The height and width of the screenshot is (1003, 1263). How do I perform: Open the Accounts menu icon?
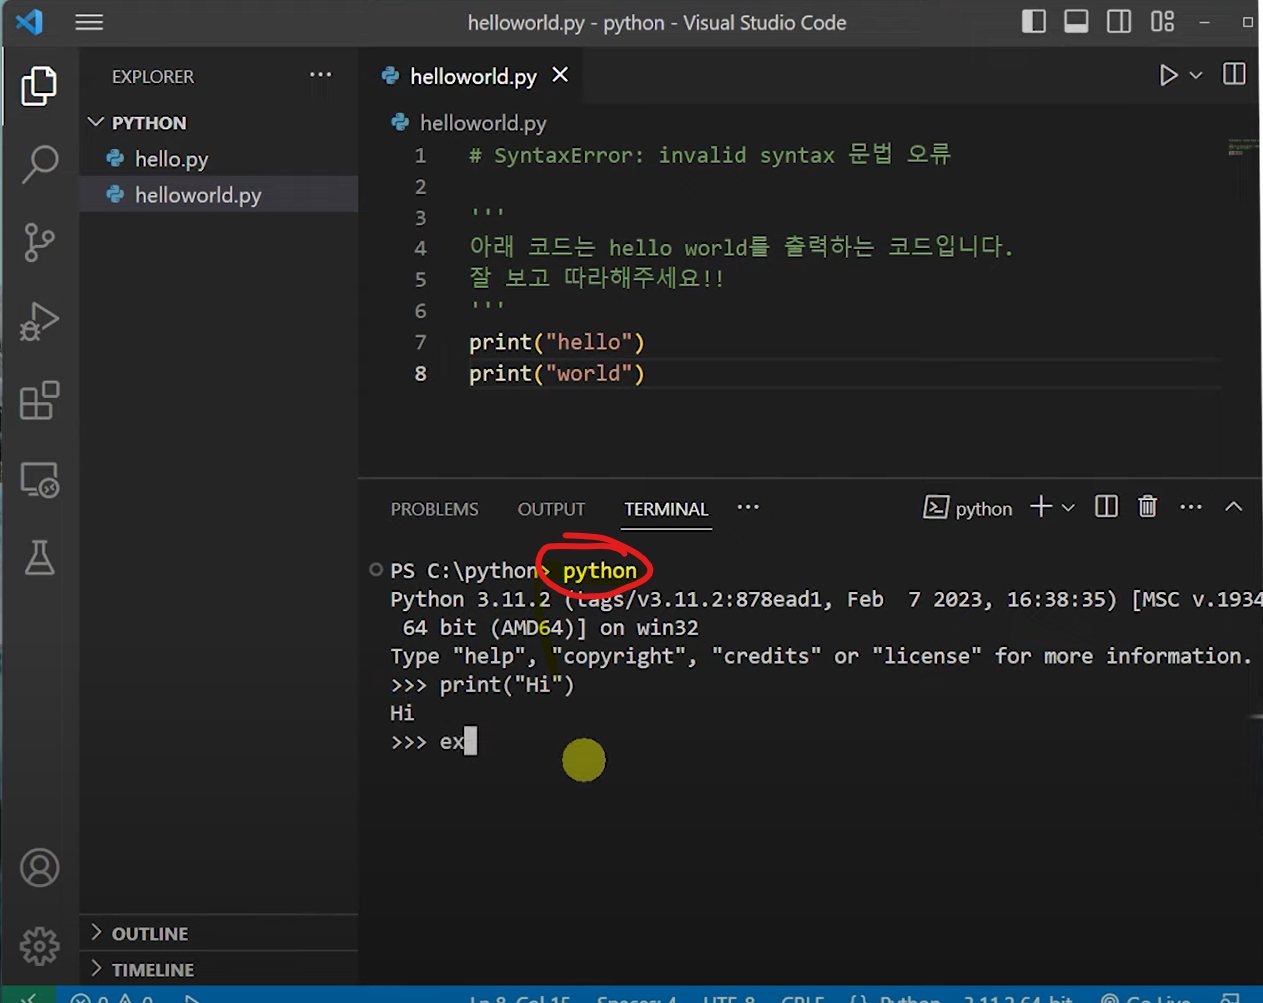click(40, 868)
